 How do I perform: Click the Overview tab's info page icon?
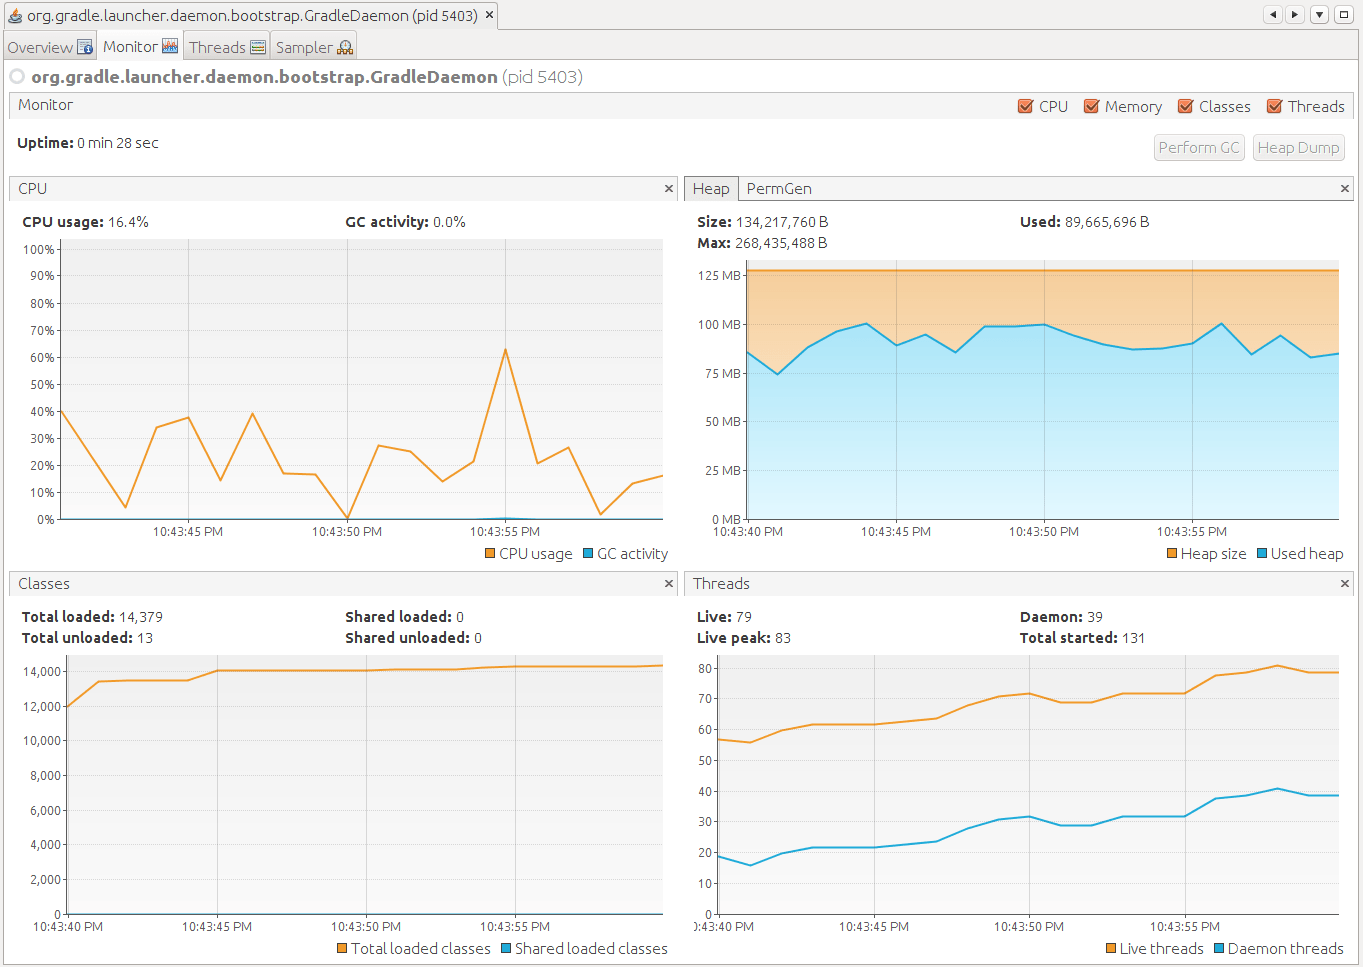tap(86, 46)
